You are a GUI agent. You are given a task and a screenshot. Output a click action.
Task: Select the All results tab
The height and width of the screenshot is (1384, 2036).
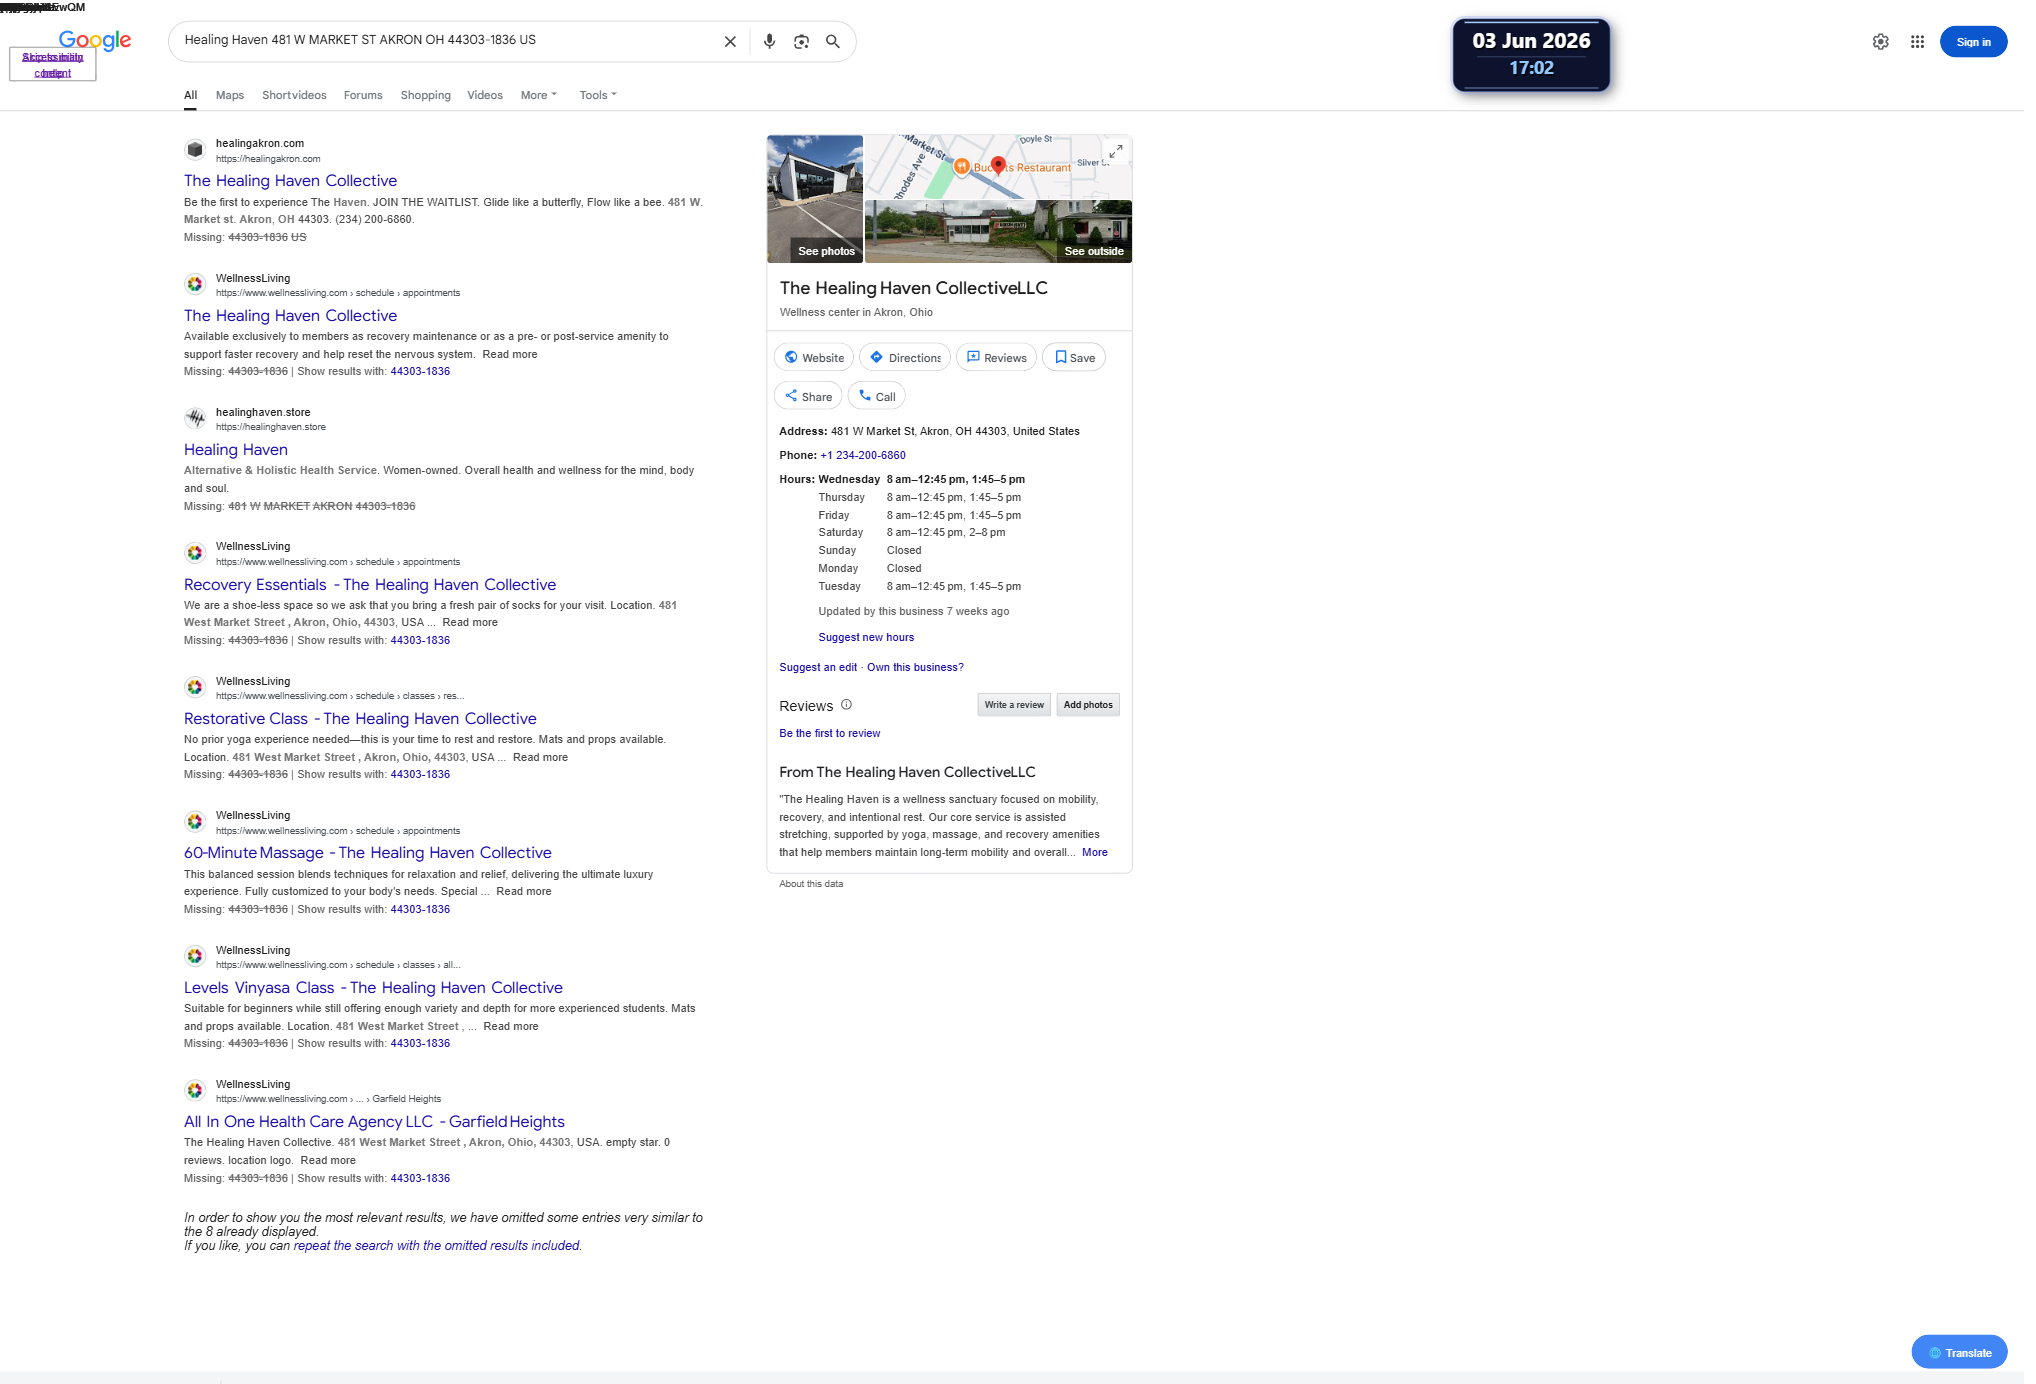pyautogui.click(x=190, y=95)
